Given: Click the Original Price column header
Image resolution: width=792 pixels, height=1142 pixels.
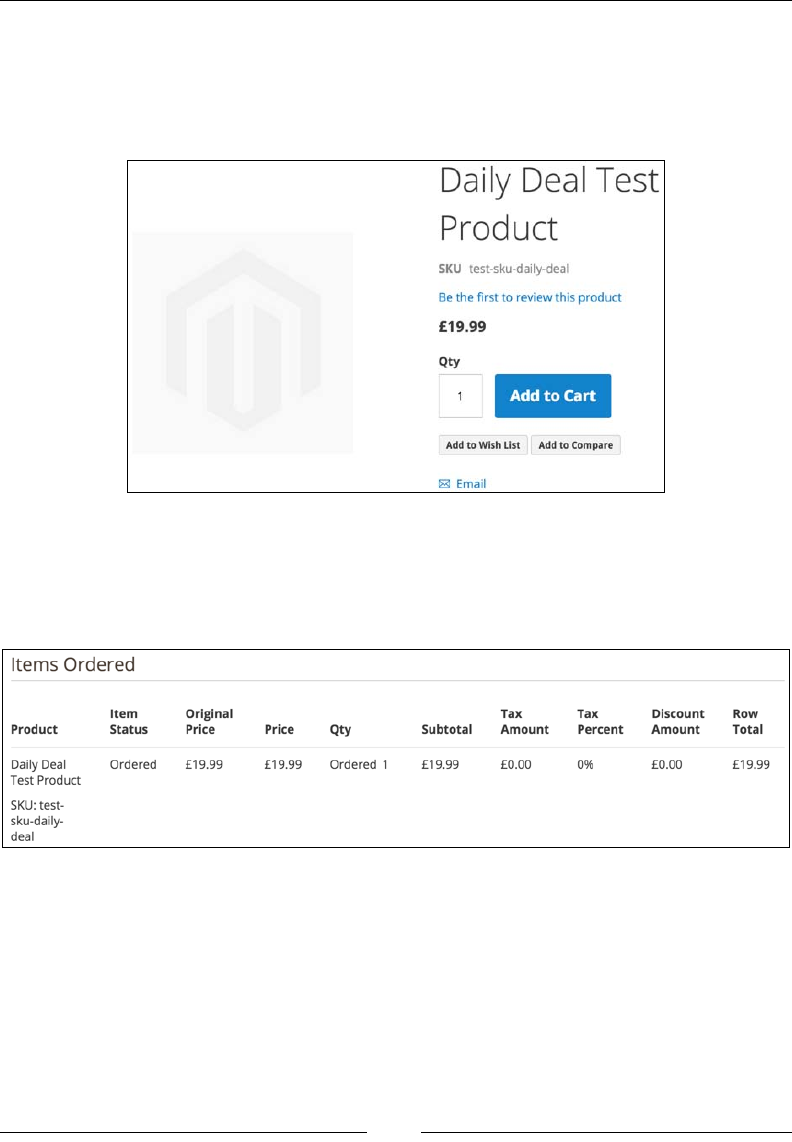Looking at the screenshot, I should (209, 722).
